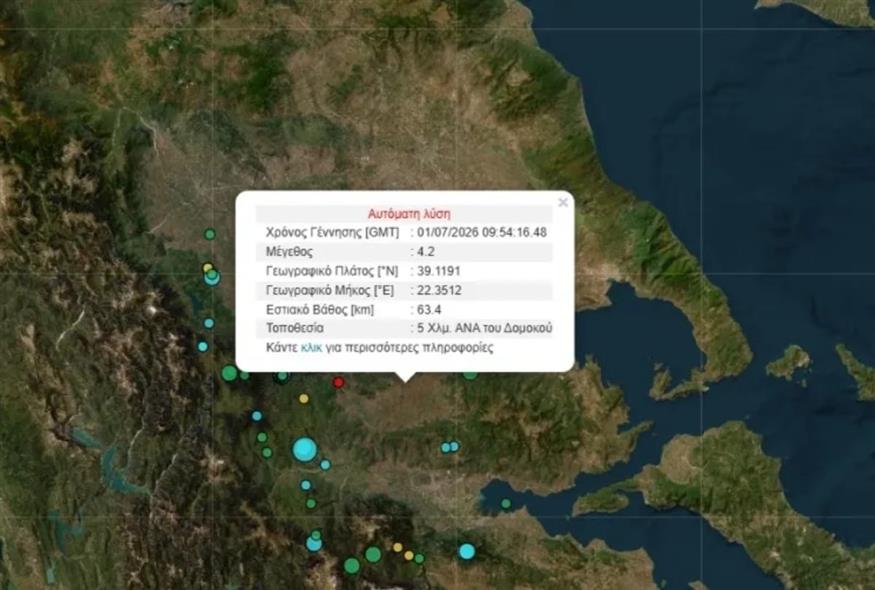The width and height of the screenshot is (875, 590).
Task: Click the 'Μέγεθος' label
Action: (289, 252)
